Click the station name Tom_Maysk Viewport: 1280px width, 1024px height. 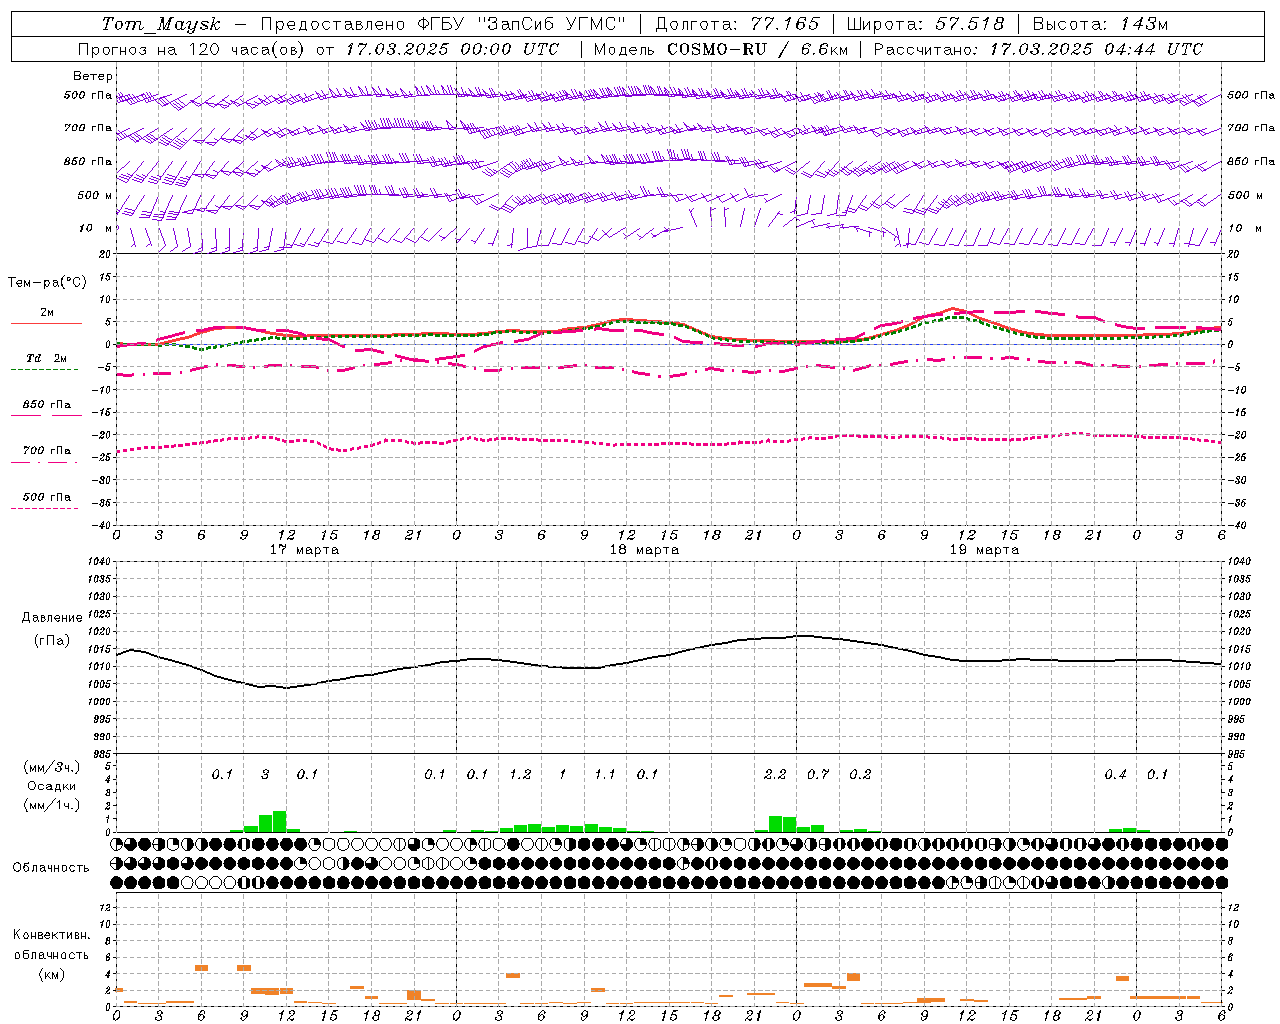[161, 24]
